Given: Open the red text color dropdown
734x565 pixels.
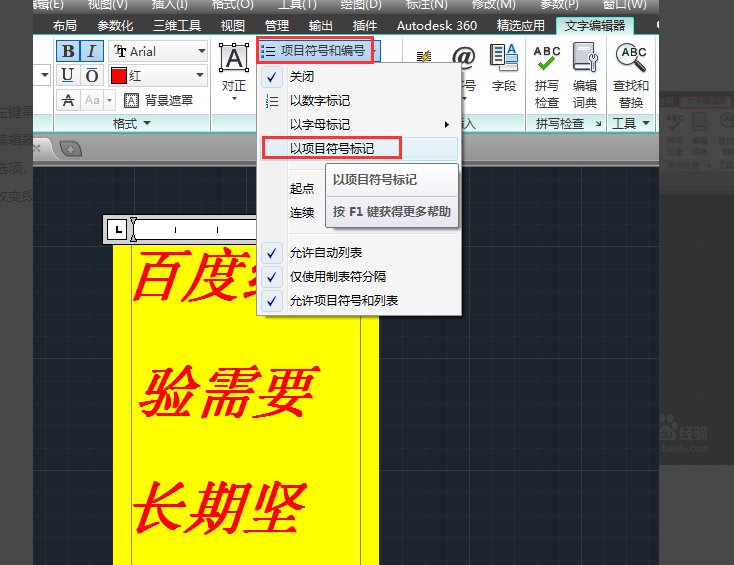Looking at the screenshot, I should point(200,75).
